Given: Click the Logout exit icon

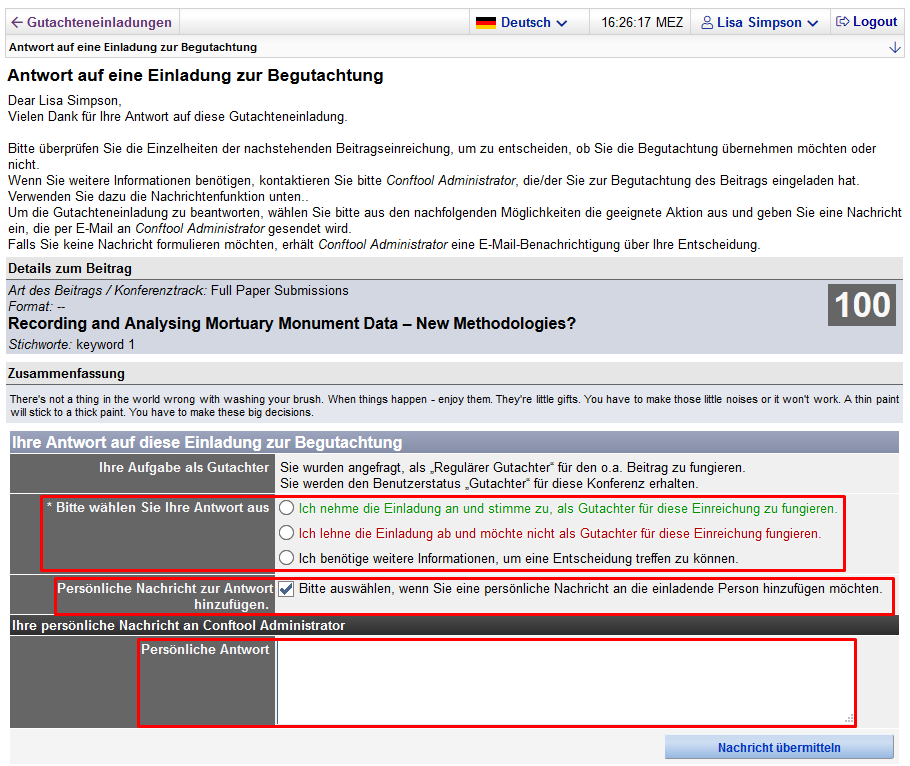Looking at the screenshot, I should (842, 22).
